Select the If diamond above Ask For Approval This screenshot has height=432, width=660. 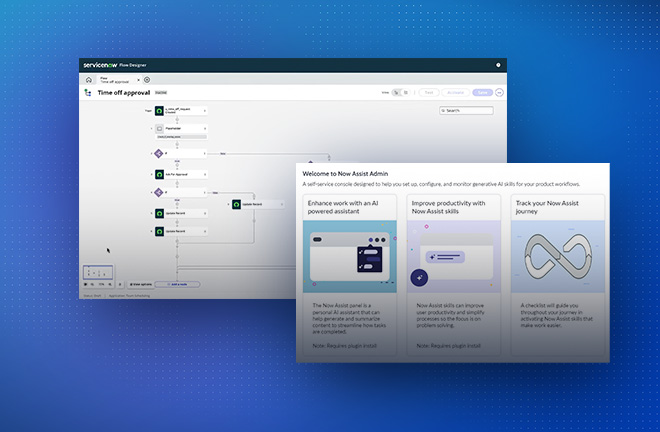pos(159,154)
